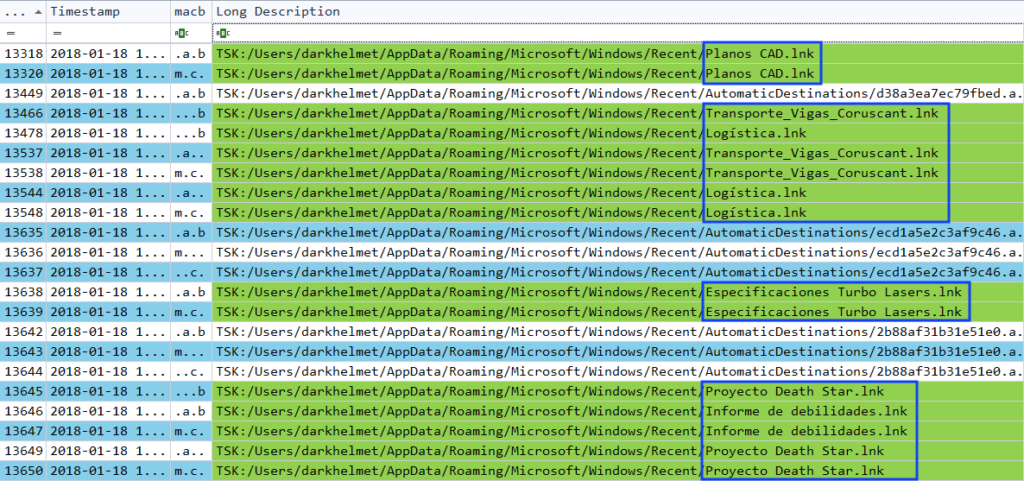Select line 13646 Informe de debilidades.lnk entry
This screenshot has height=481, width=1024.
coord(805,411)
